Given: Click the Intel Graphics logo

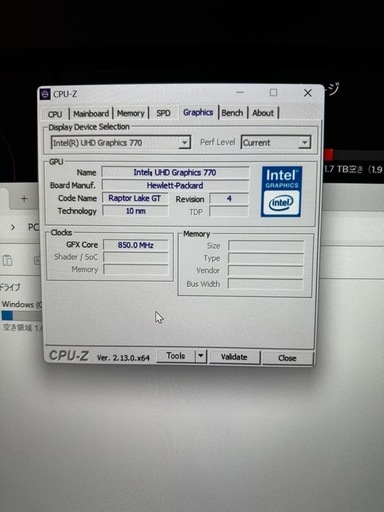Looking at the screenshot, I should pos(281,192).
